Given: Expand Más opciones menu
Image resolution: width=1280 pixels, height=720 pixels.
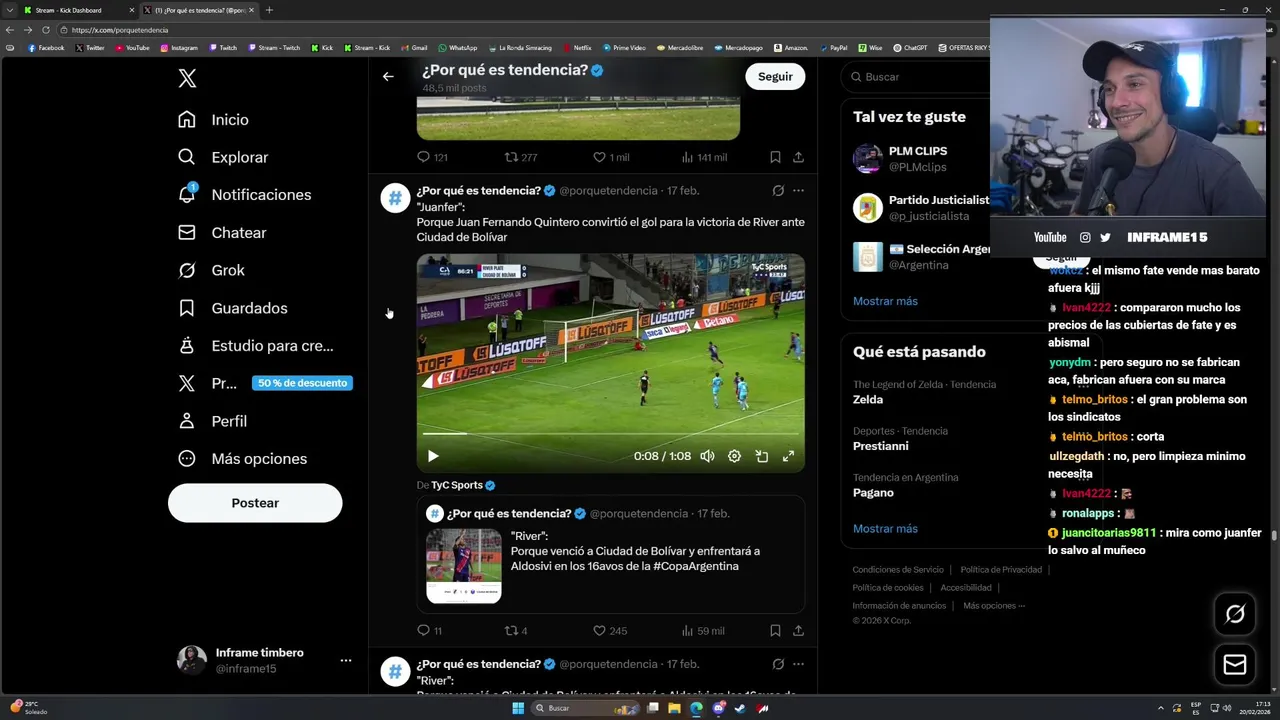Looking at the screenshot, I should (x=242, y=459).
